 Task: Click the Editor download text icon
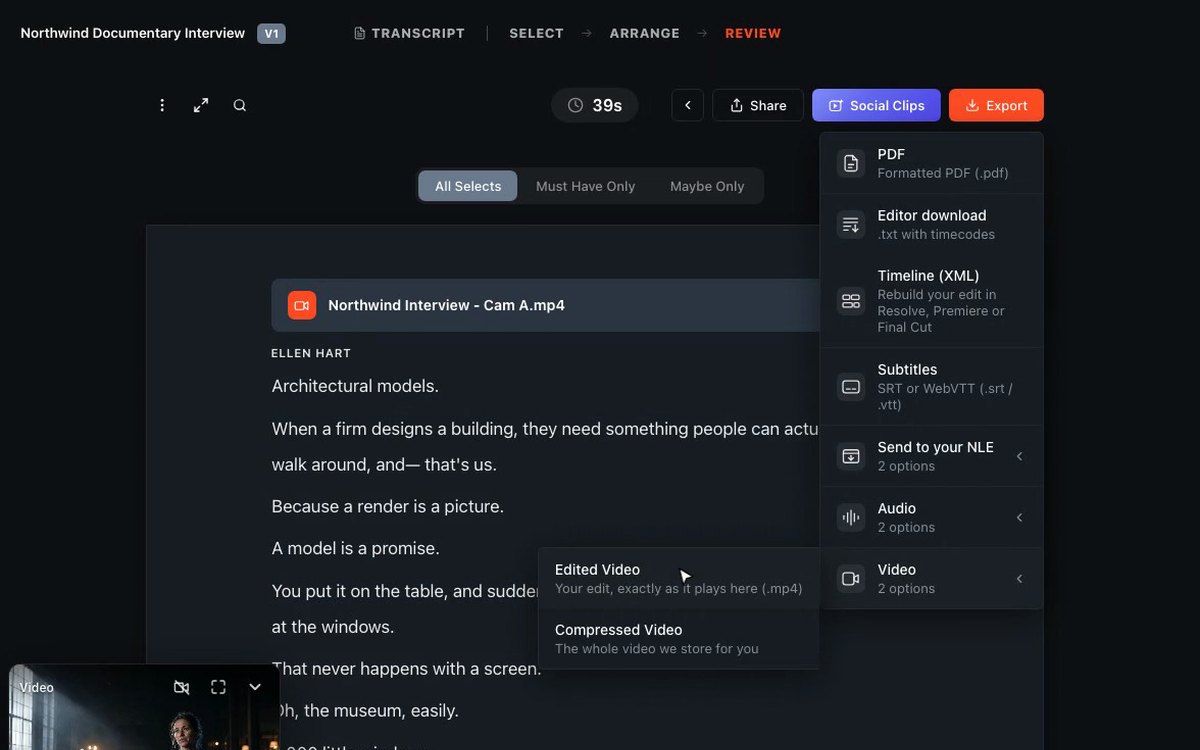851,224
